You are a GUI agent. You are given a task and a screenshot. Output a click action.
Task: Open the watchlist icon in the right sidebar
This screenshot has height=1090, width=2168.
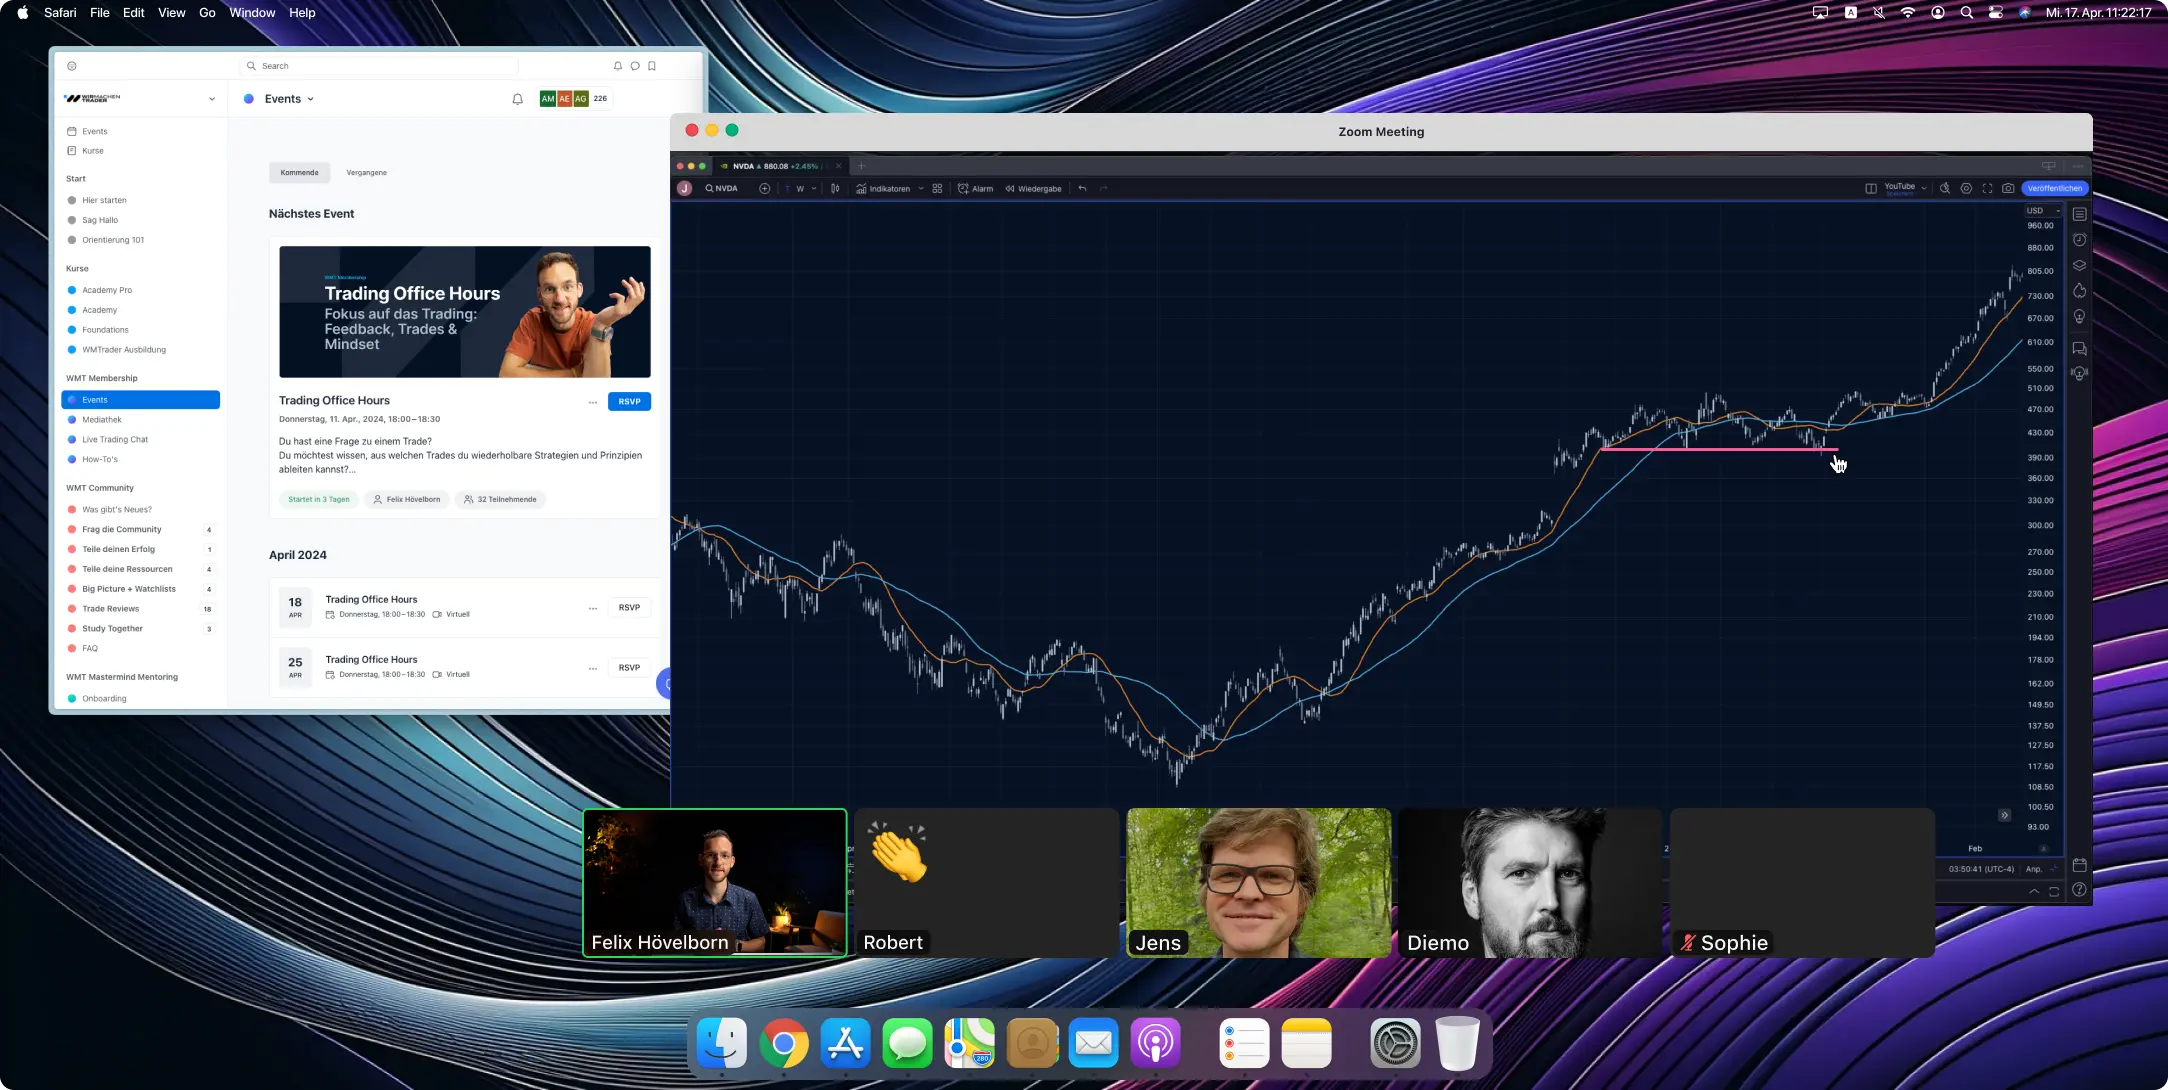[2080, 214]
